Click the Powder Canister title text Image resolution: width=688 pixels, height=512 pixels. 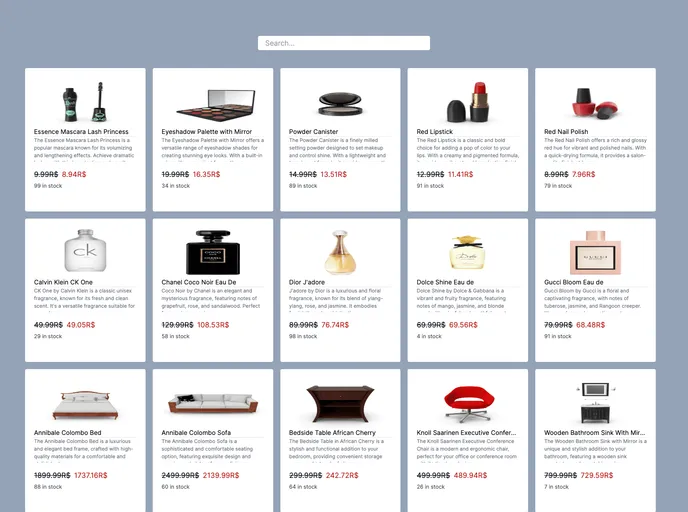[313, 132]
